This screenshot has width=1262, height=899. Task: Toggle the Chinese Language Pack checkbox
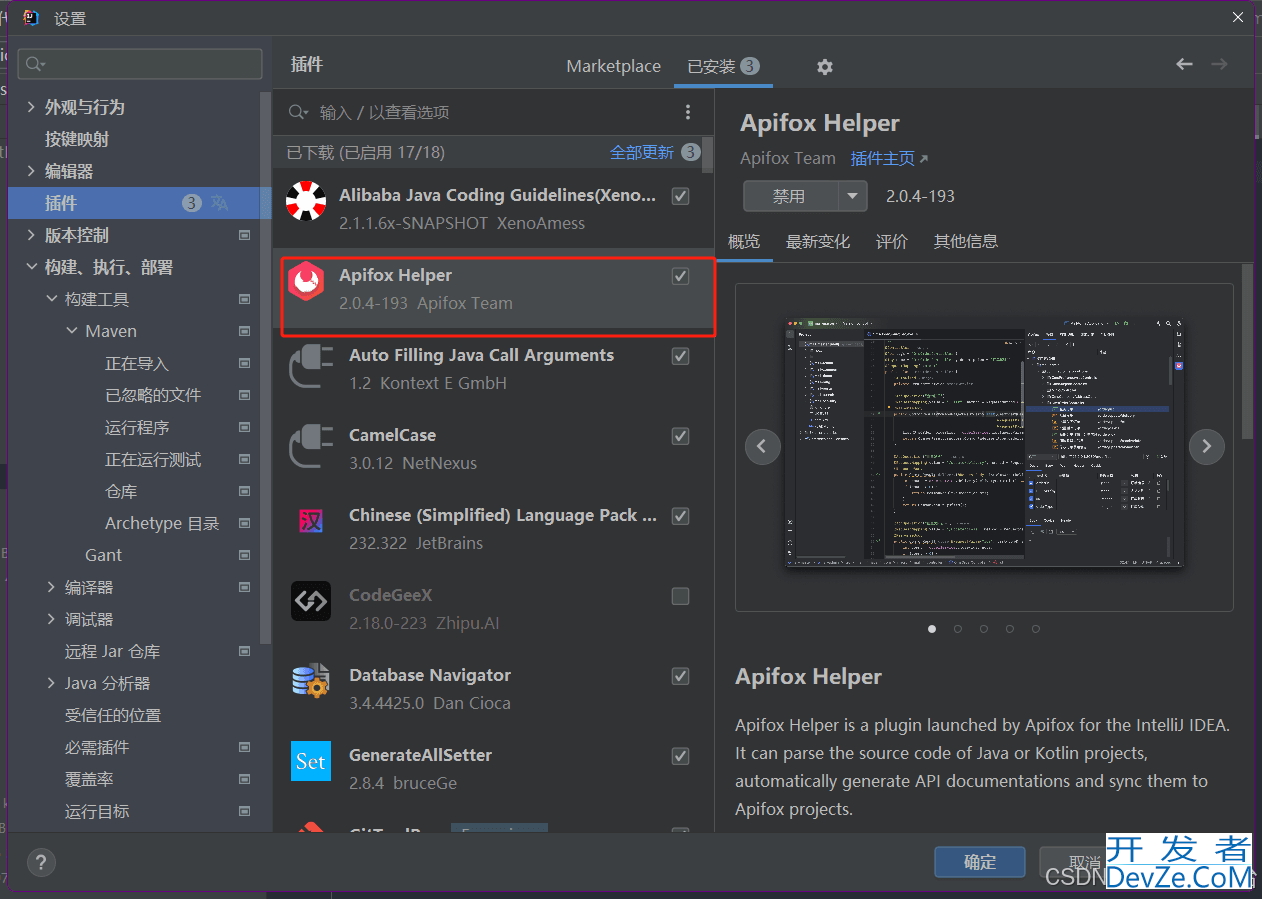pos(680,516)
